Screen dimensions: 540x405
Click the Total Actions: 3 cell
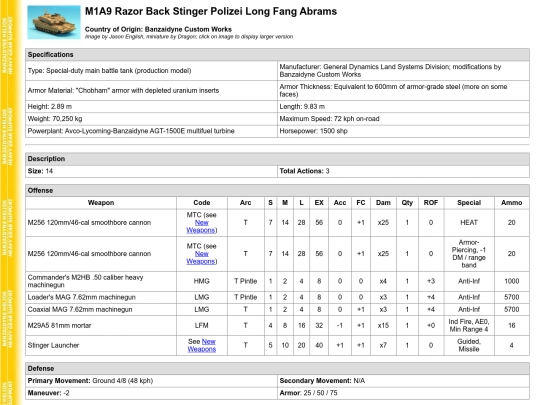point(403,171)
